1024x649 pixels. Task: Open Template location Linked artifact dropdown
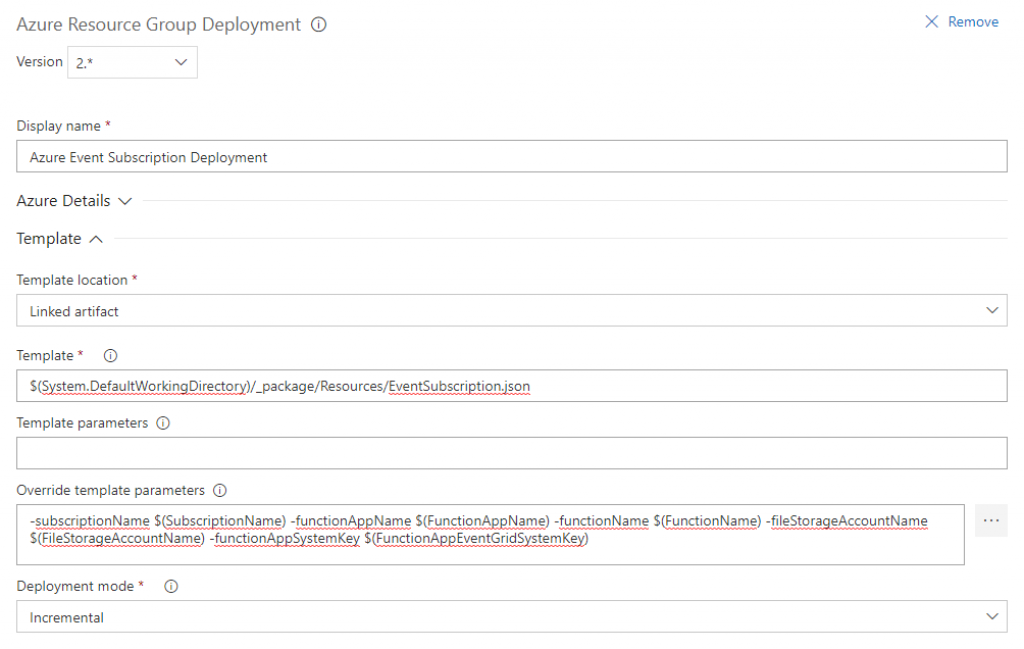pyautogui.click(x=512, y=311)
